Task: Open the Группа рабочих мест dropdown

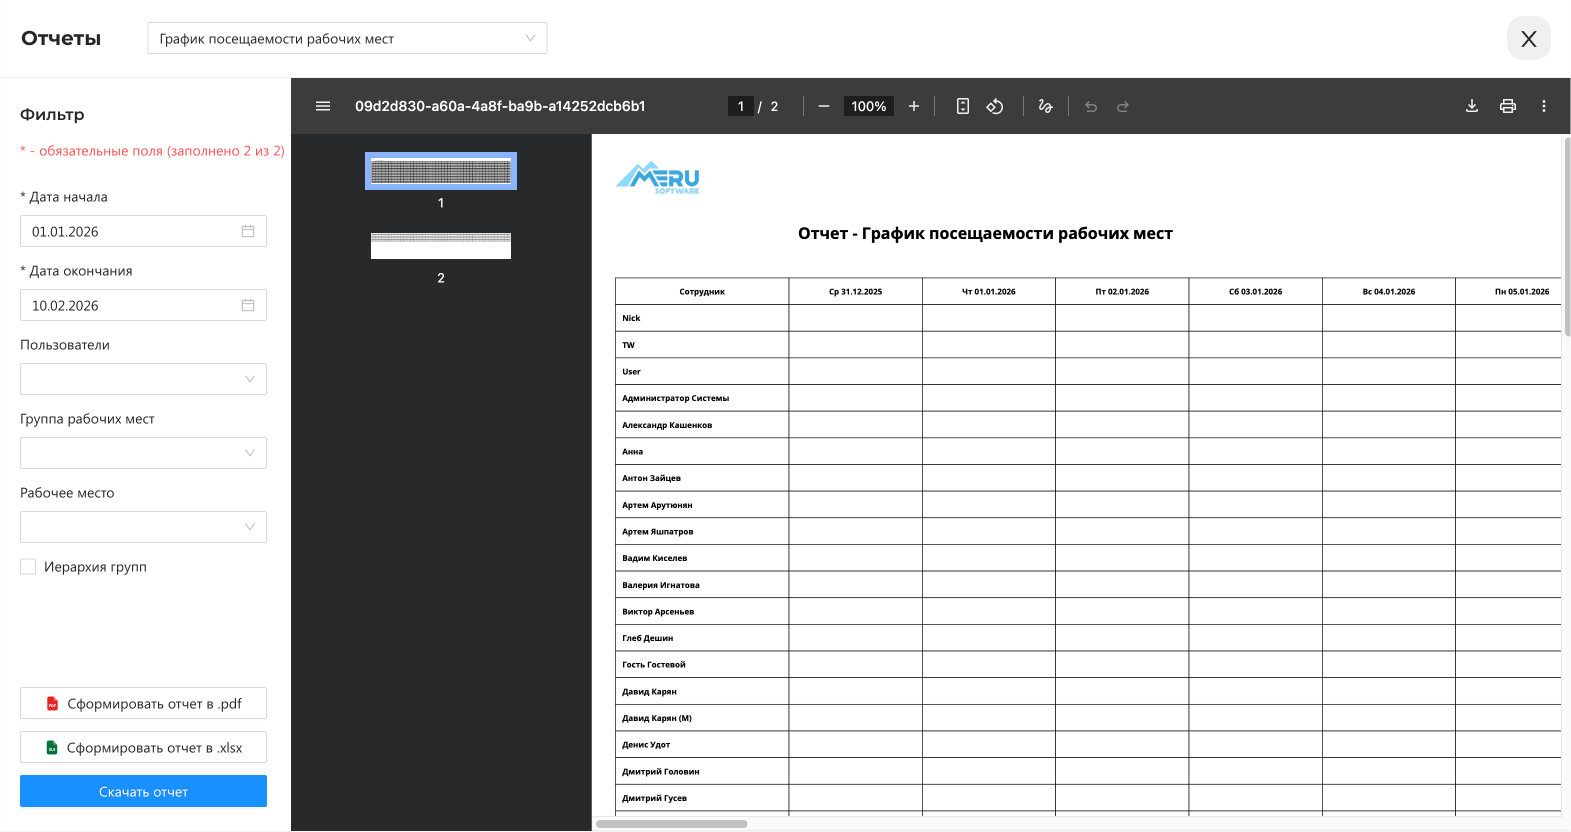Action: [x=143, y=453]
